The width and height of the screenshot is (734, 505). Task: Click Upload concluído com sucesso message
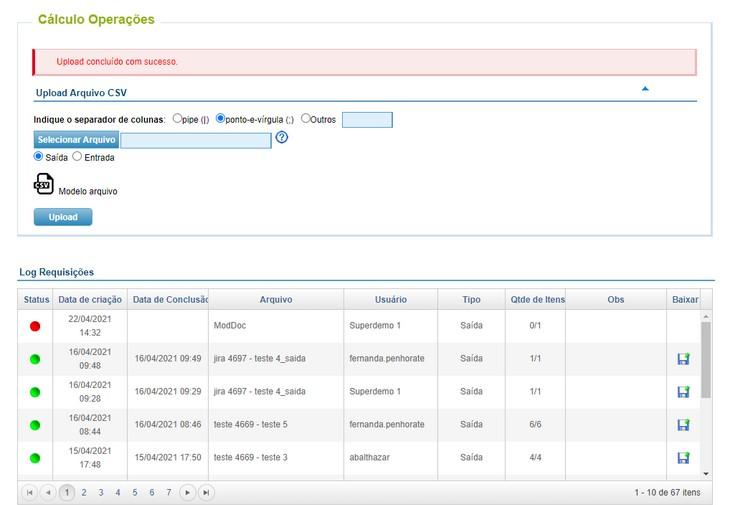117,62
